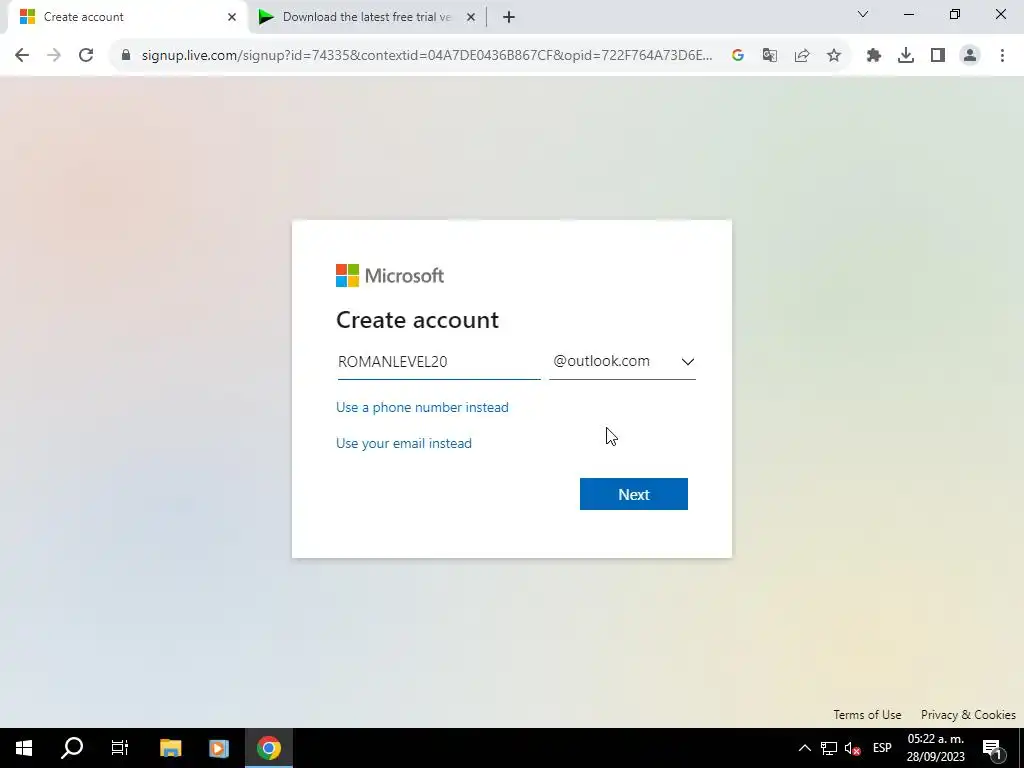Image resolution: width=1024 pixels, height=768 pixels.
Task: Click Use your email instead link
Action: click(x=404, y=443)
